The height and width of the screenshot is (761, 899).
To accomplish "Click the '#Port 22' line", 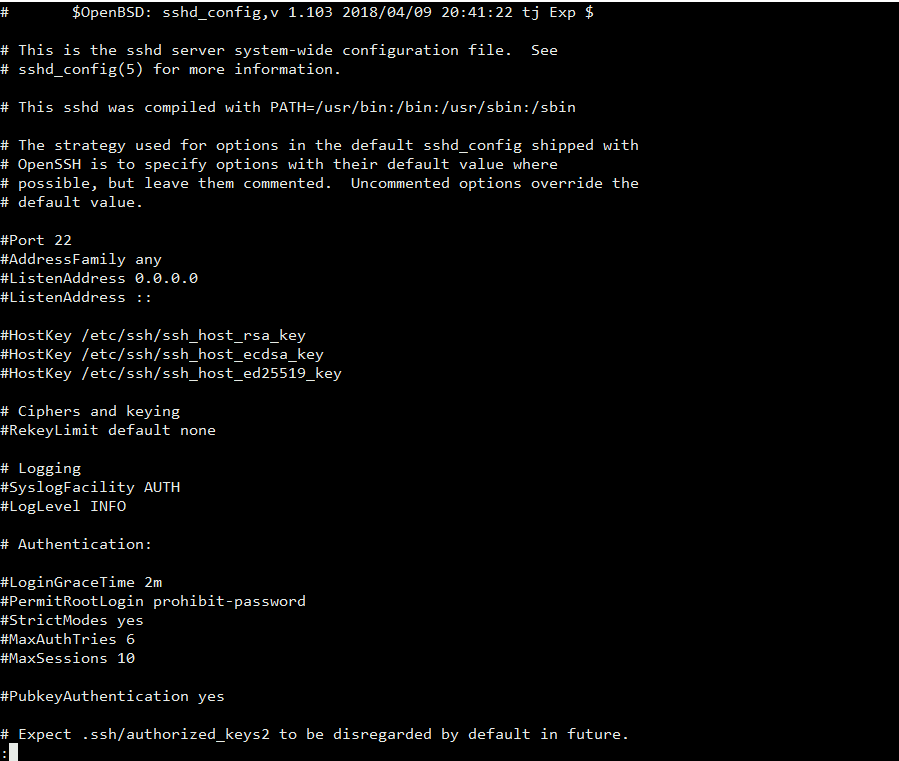I will pyautogui.click(x=36, y=240).
